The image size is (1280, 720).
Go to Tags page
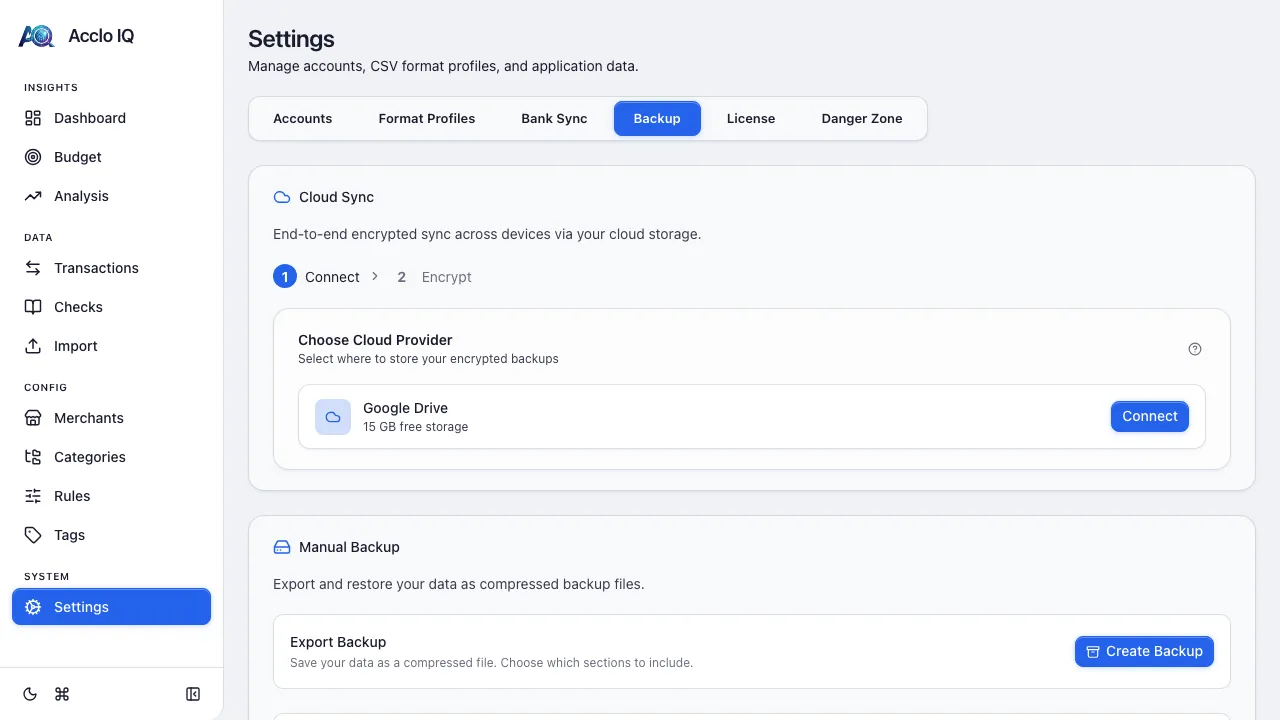111,535
